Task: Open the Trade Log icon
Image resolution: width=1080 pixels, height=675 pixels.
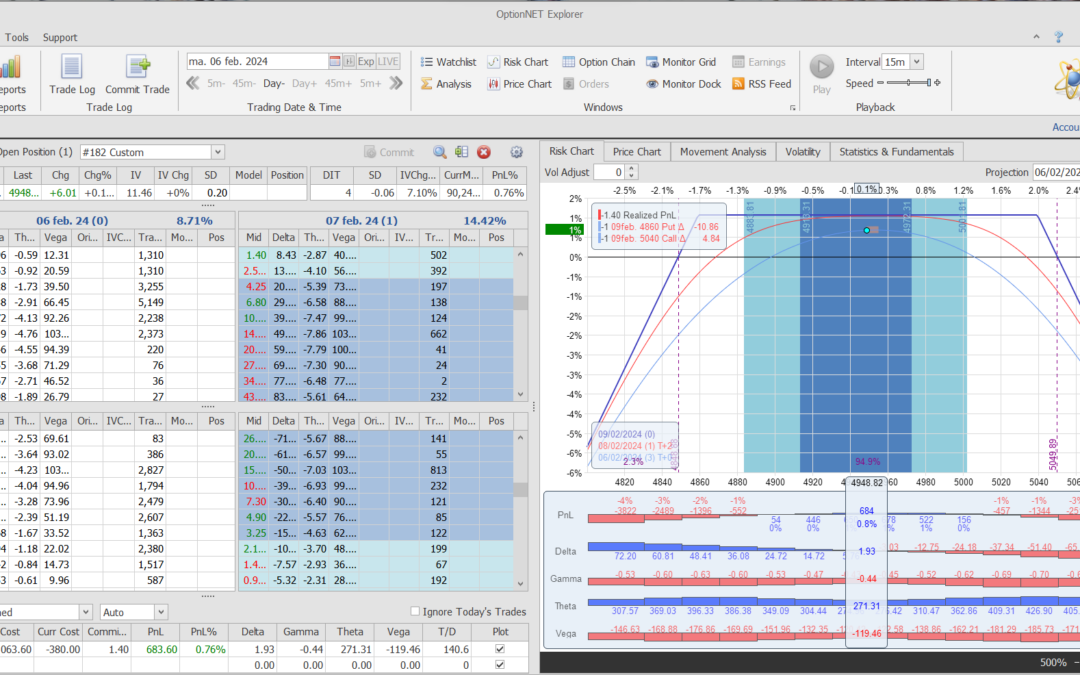Action: tap(71, 68)
